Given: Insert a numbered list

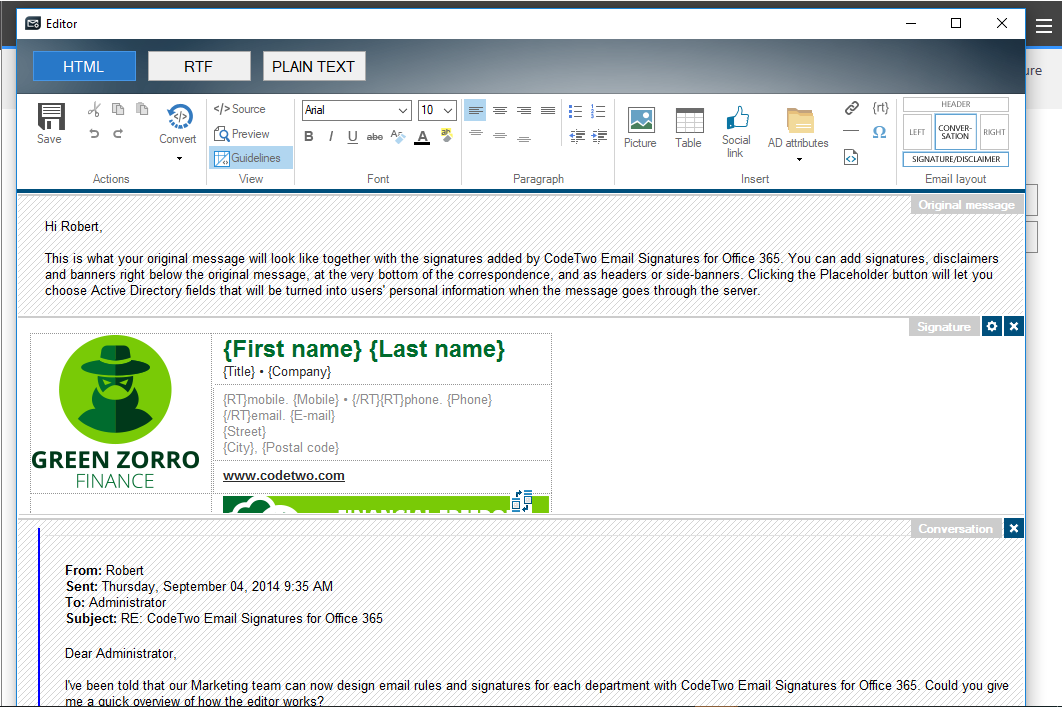Looking at the screenshot, I should pyautogui.click(x=598, y=111).
